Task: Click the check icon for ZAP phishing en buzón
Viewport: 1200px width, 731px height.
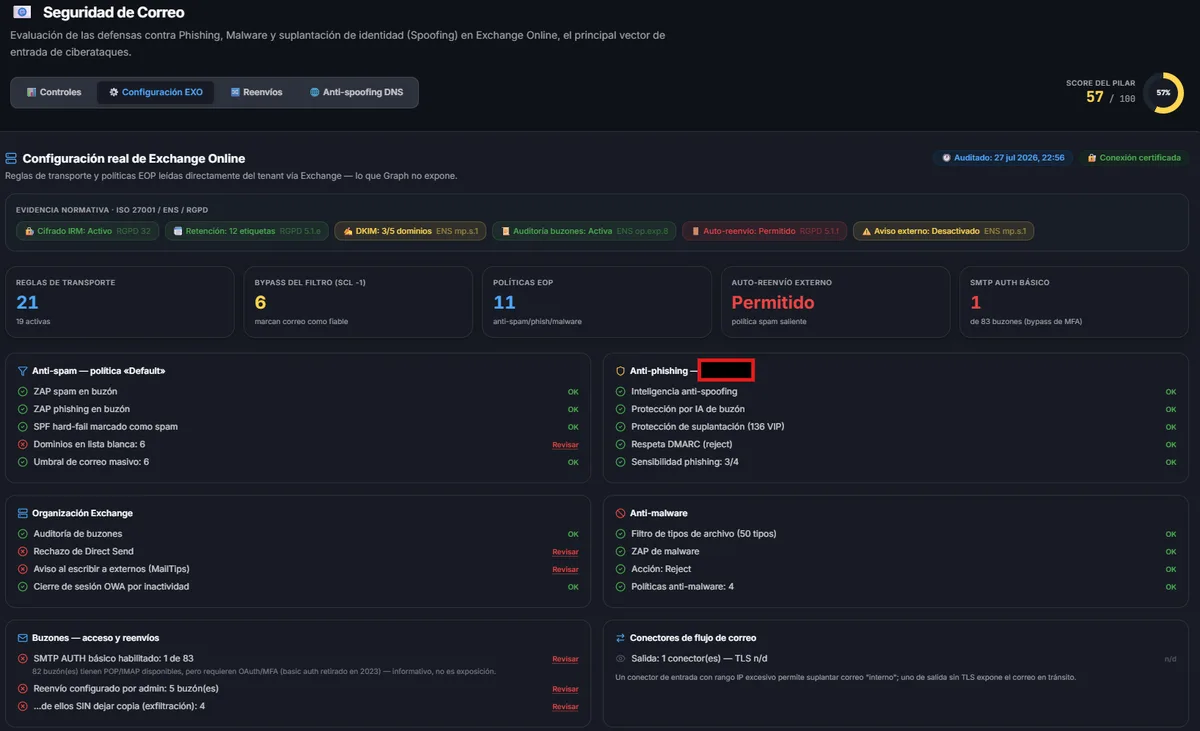Action: tap(23, 409)
